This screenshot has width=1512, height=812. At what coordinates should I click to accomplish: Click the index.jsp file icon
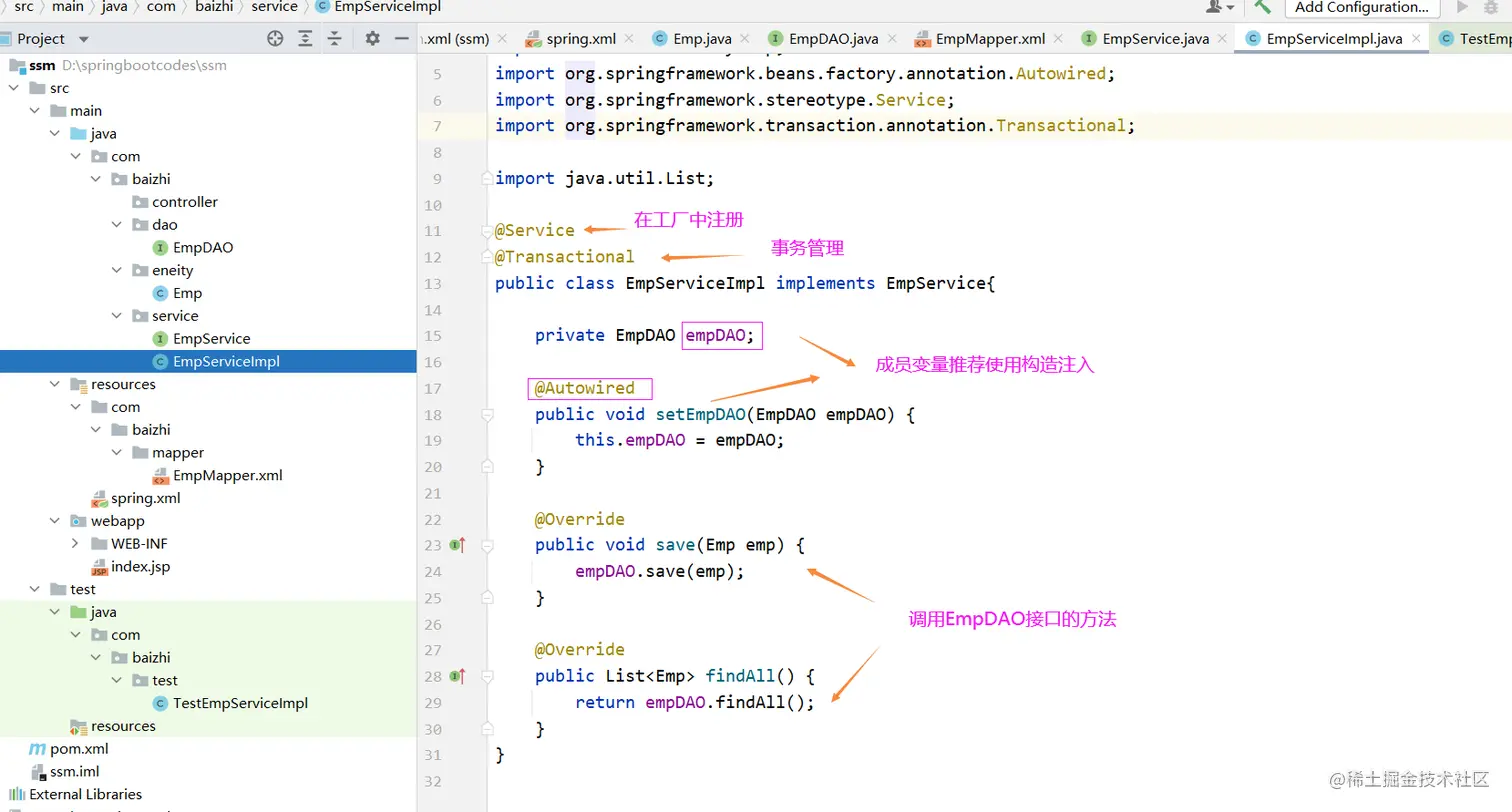coord(99,567)
